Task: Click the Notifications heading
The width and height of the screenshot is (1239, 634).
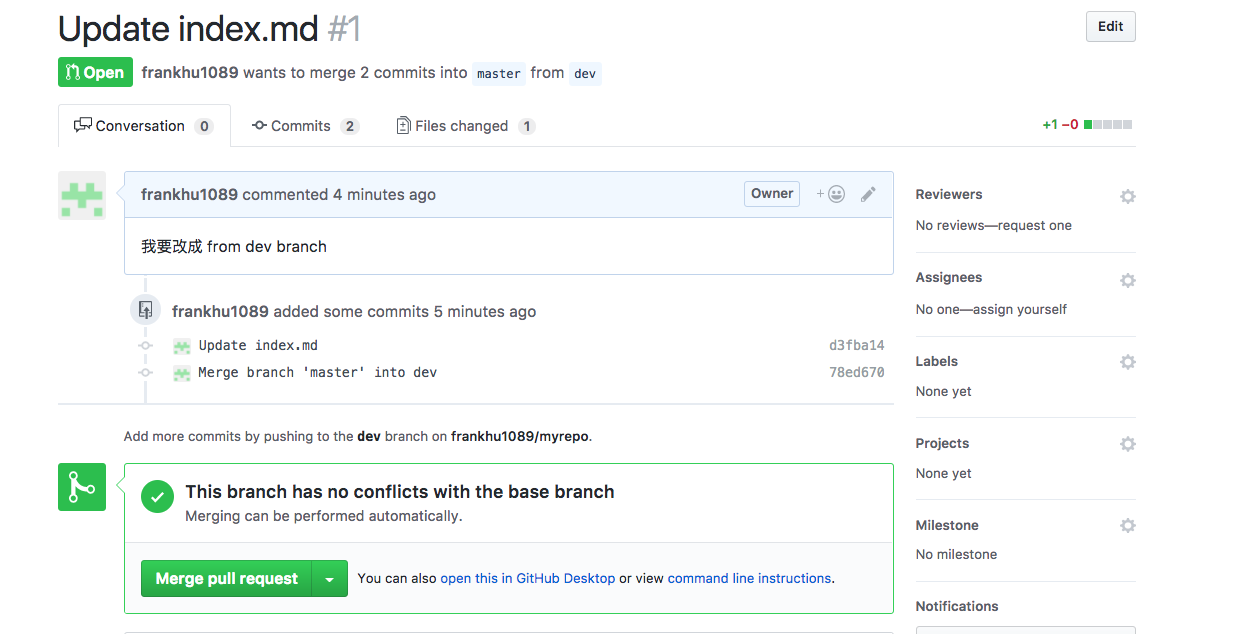Action: (957, 606)
